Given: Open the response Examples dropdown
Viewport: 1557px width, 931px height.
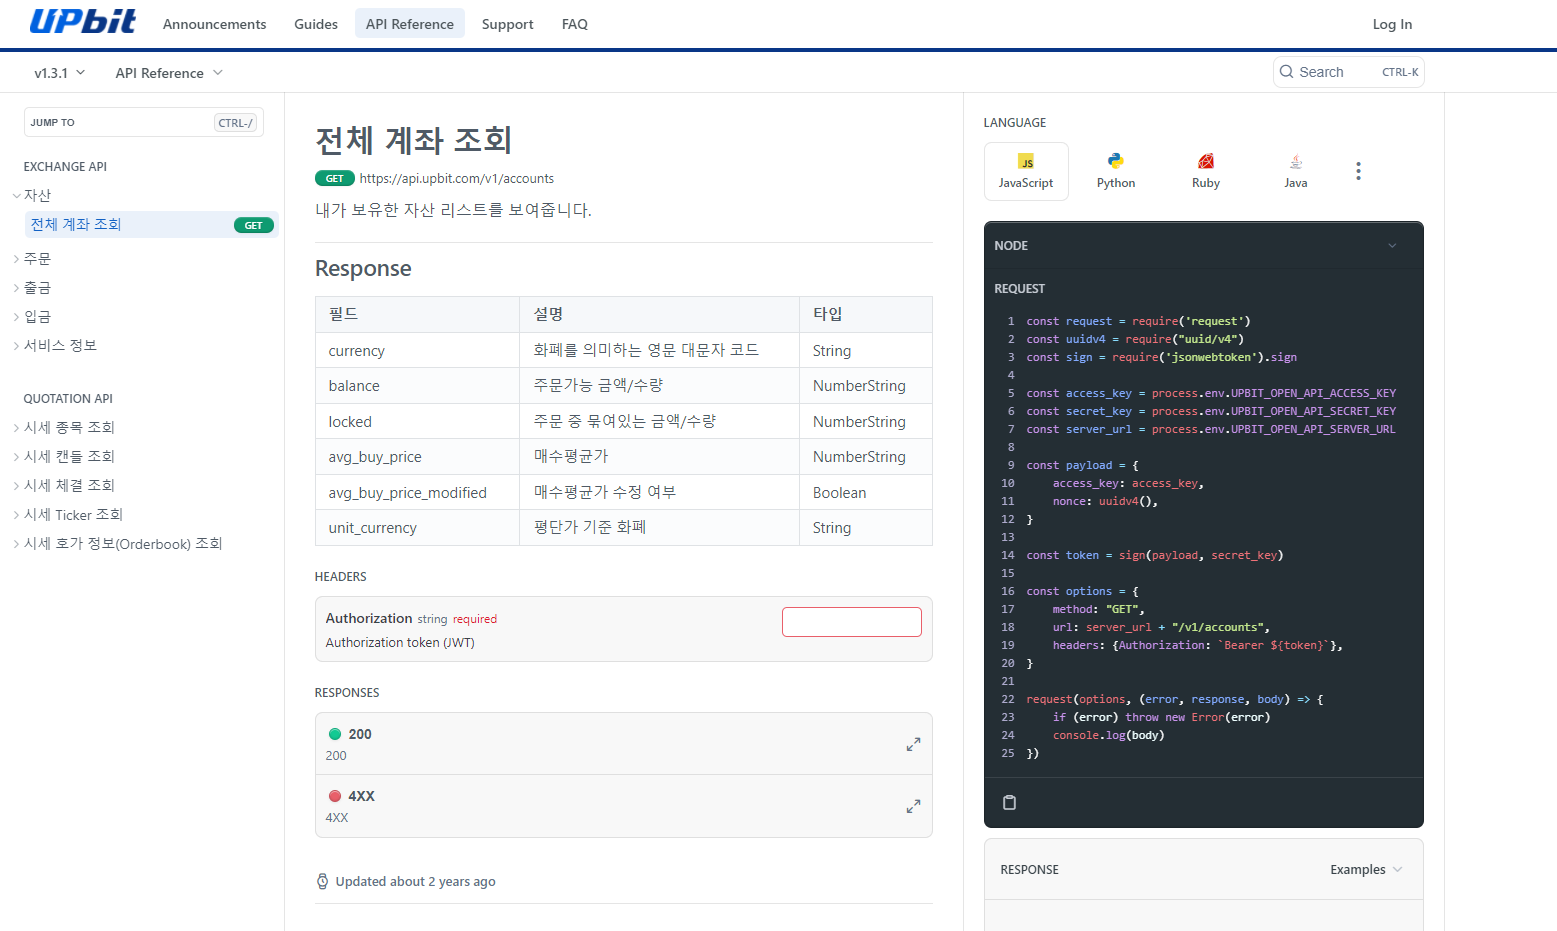Looking at the screenshot, I should [x=1366, y=869].
